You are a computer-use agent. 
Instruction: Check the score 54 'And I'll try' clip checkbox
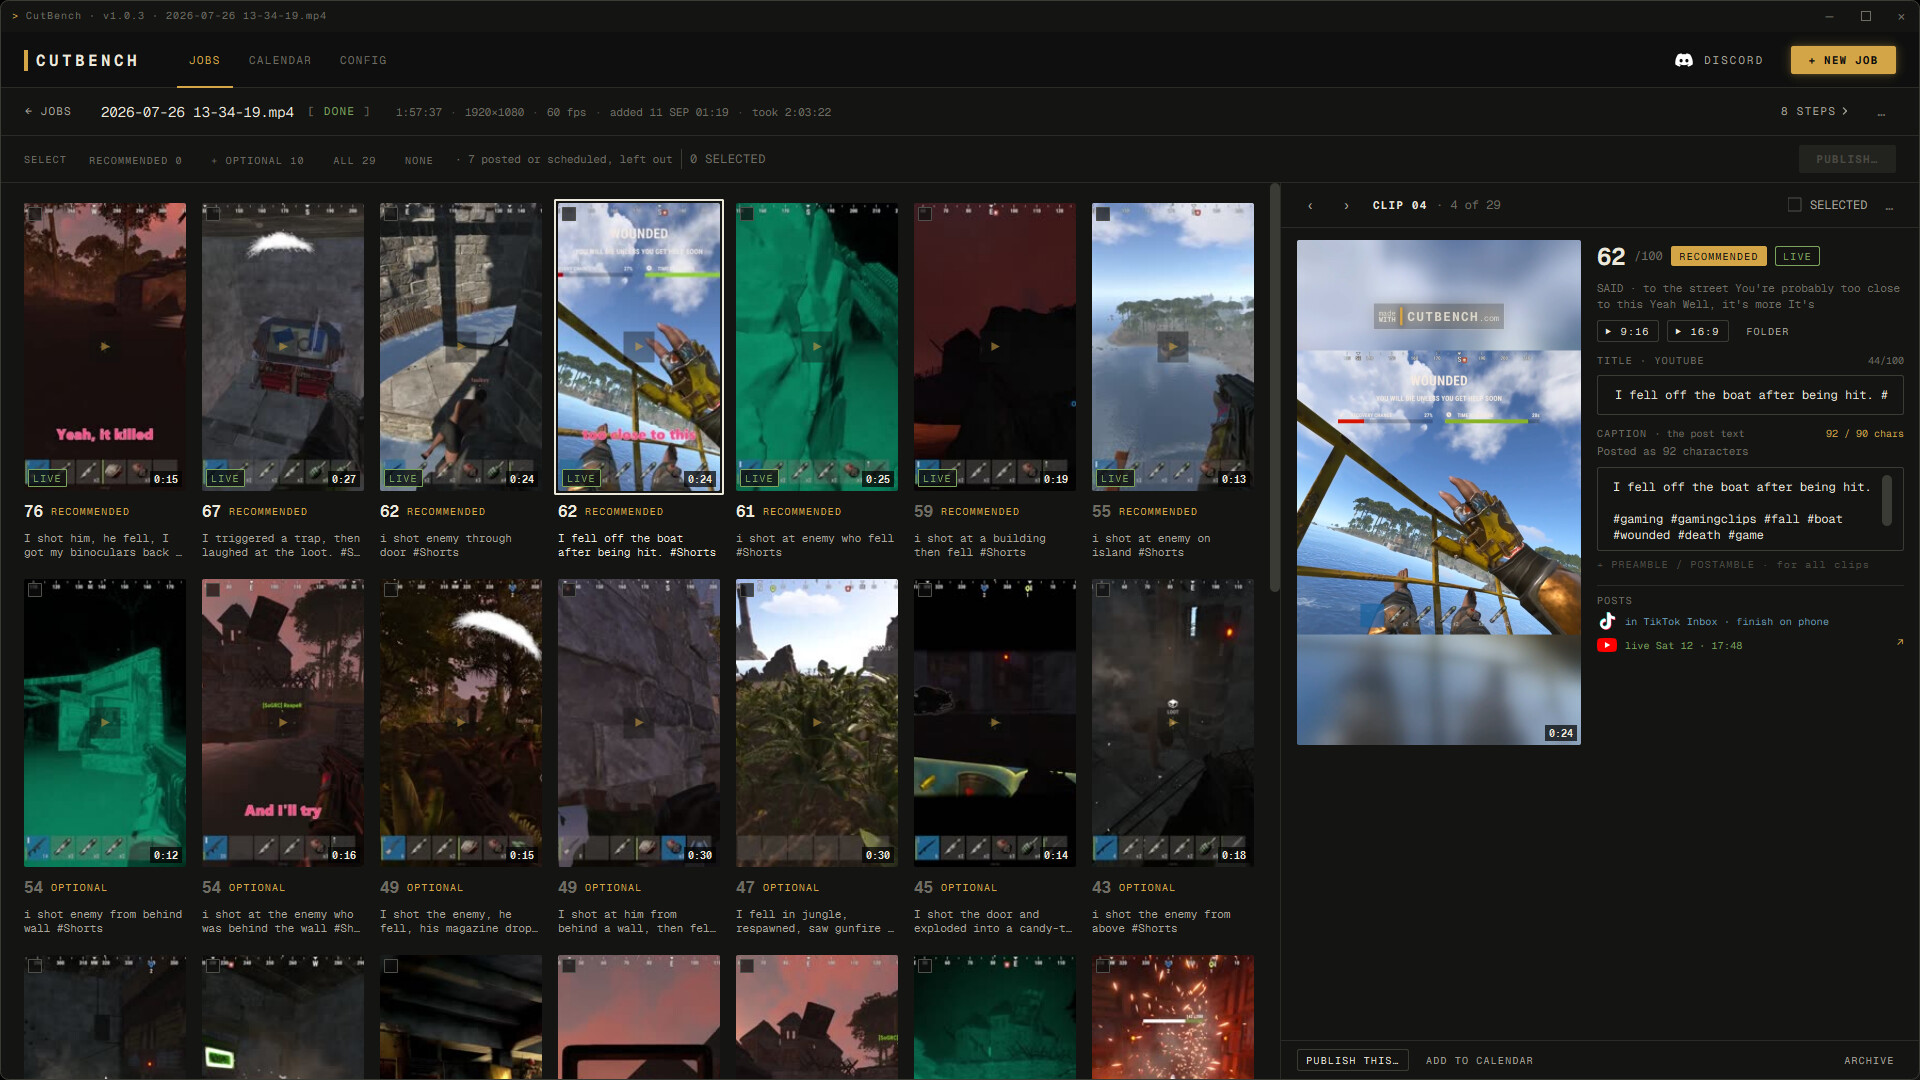[x=213, y=590]
